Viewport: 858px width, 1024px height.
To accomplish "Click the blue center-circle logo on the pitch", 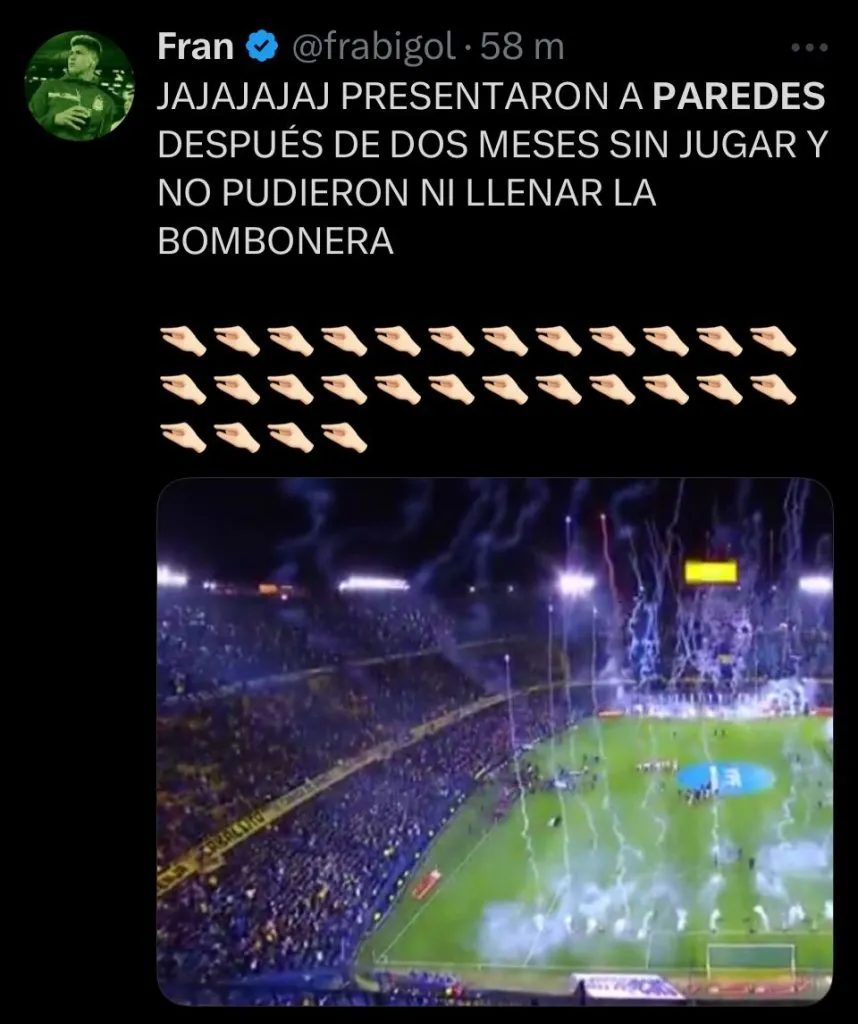I will (x=725, y=777).
